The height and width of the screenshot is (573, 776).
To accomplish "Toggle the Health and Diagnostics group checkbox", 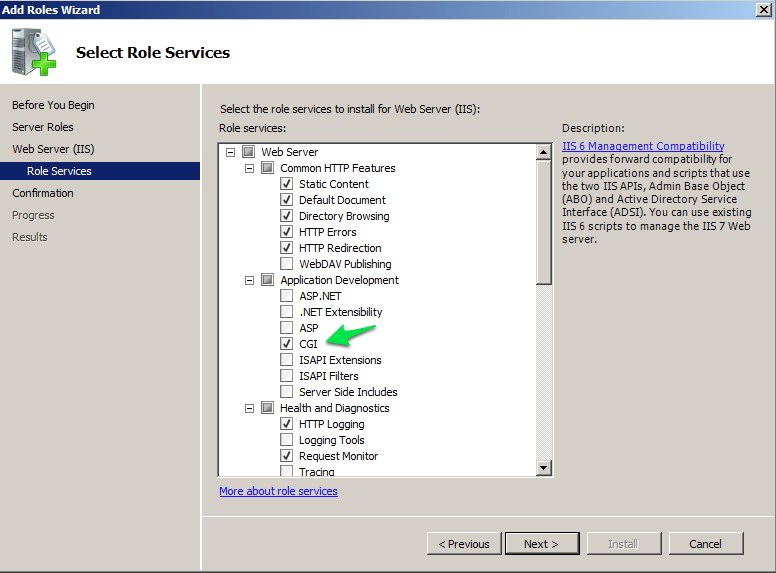I will coord(267,408).
